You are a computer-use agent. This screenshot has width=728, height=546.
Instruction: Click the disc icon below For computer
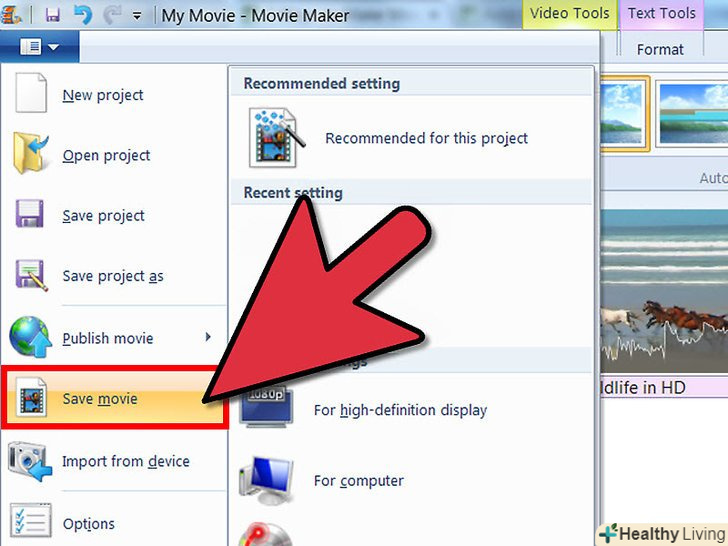pos(265,534)
